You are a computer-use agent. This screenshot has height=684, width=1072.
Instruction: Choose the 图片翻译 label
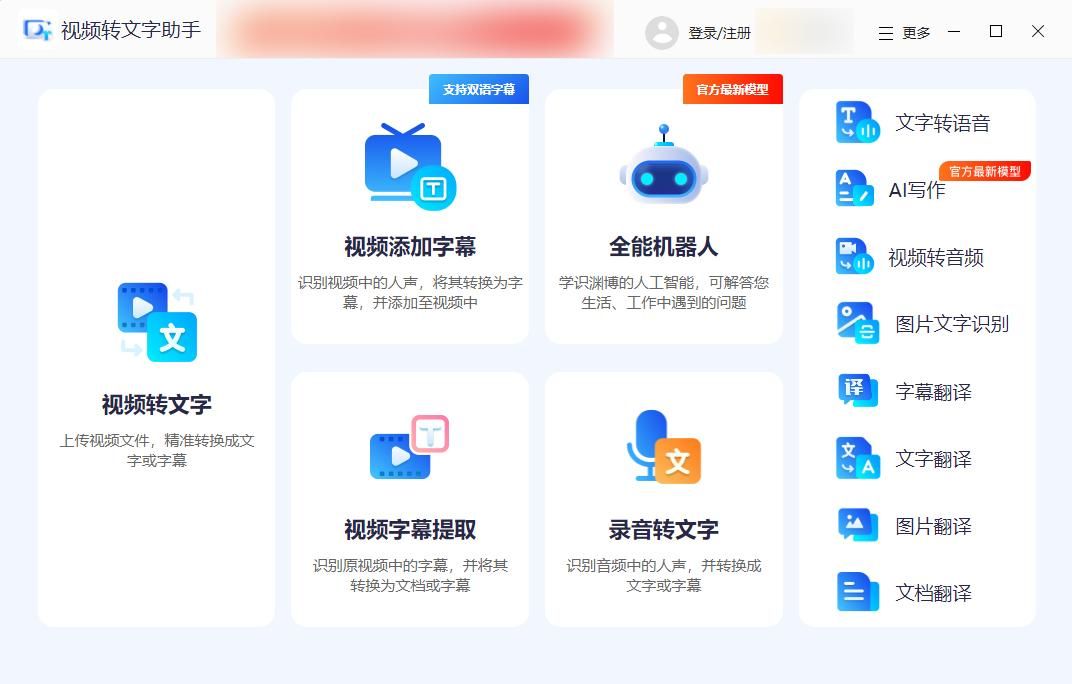click(933, 526)
